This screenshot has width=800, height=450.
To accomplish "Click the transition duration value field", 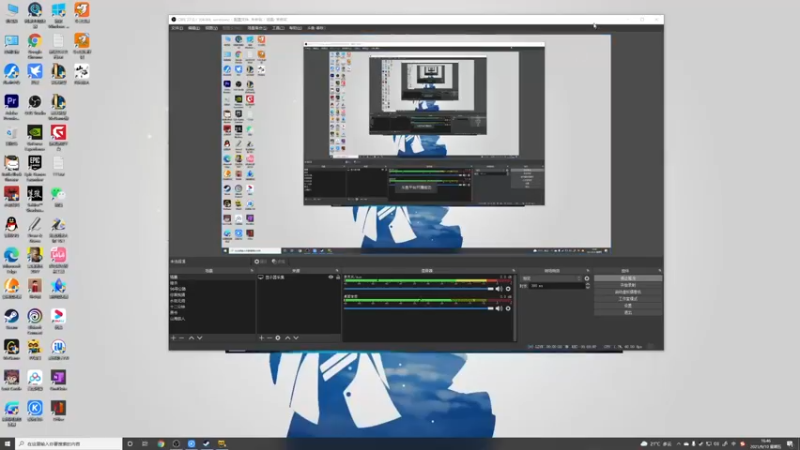I will (x=557, y=286).
